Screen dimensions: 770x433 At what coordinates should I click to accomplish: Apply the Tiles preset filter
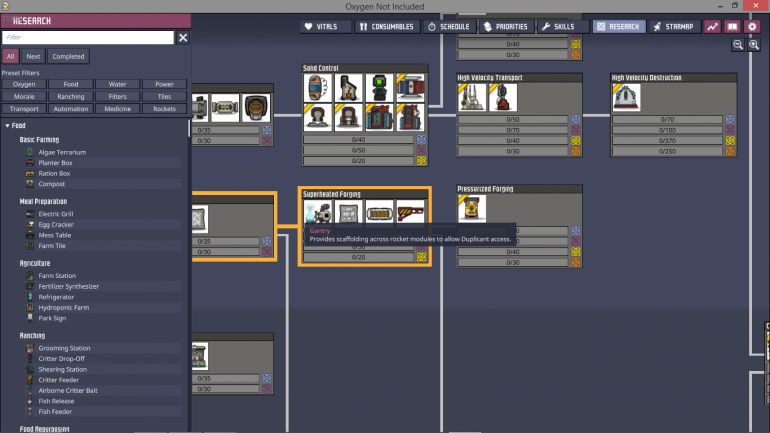(x=165, y=96)
